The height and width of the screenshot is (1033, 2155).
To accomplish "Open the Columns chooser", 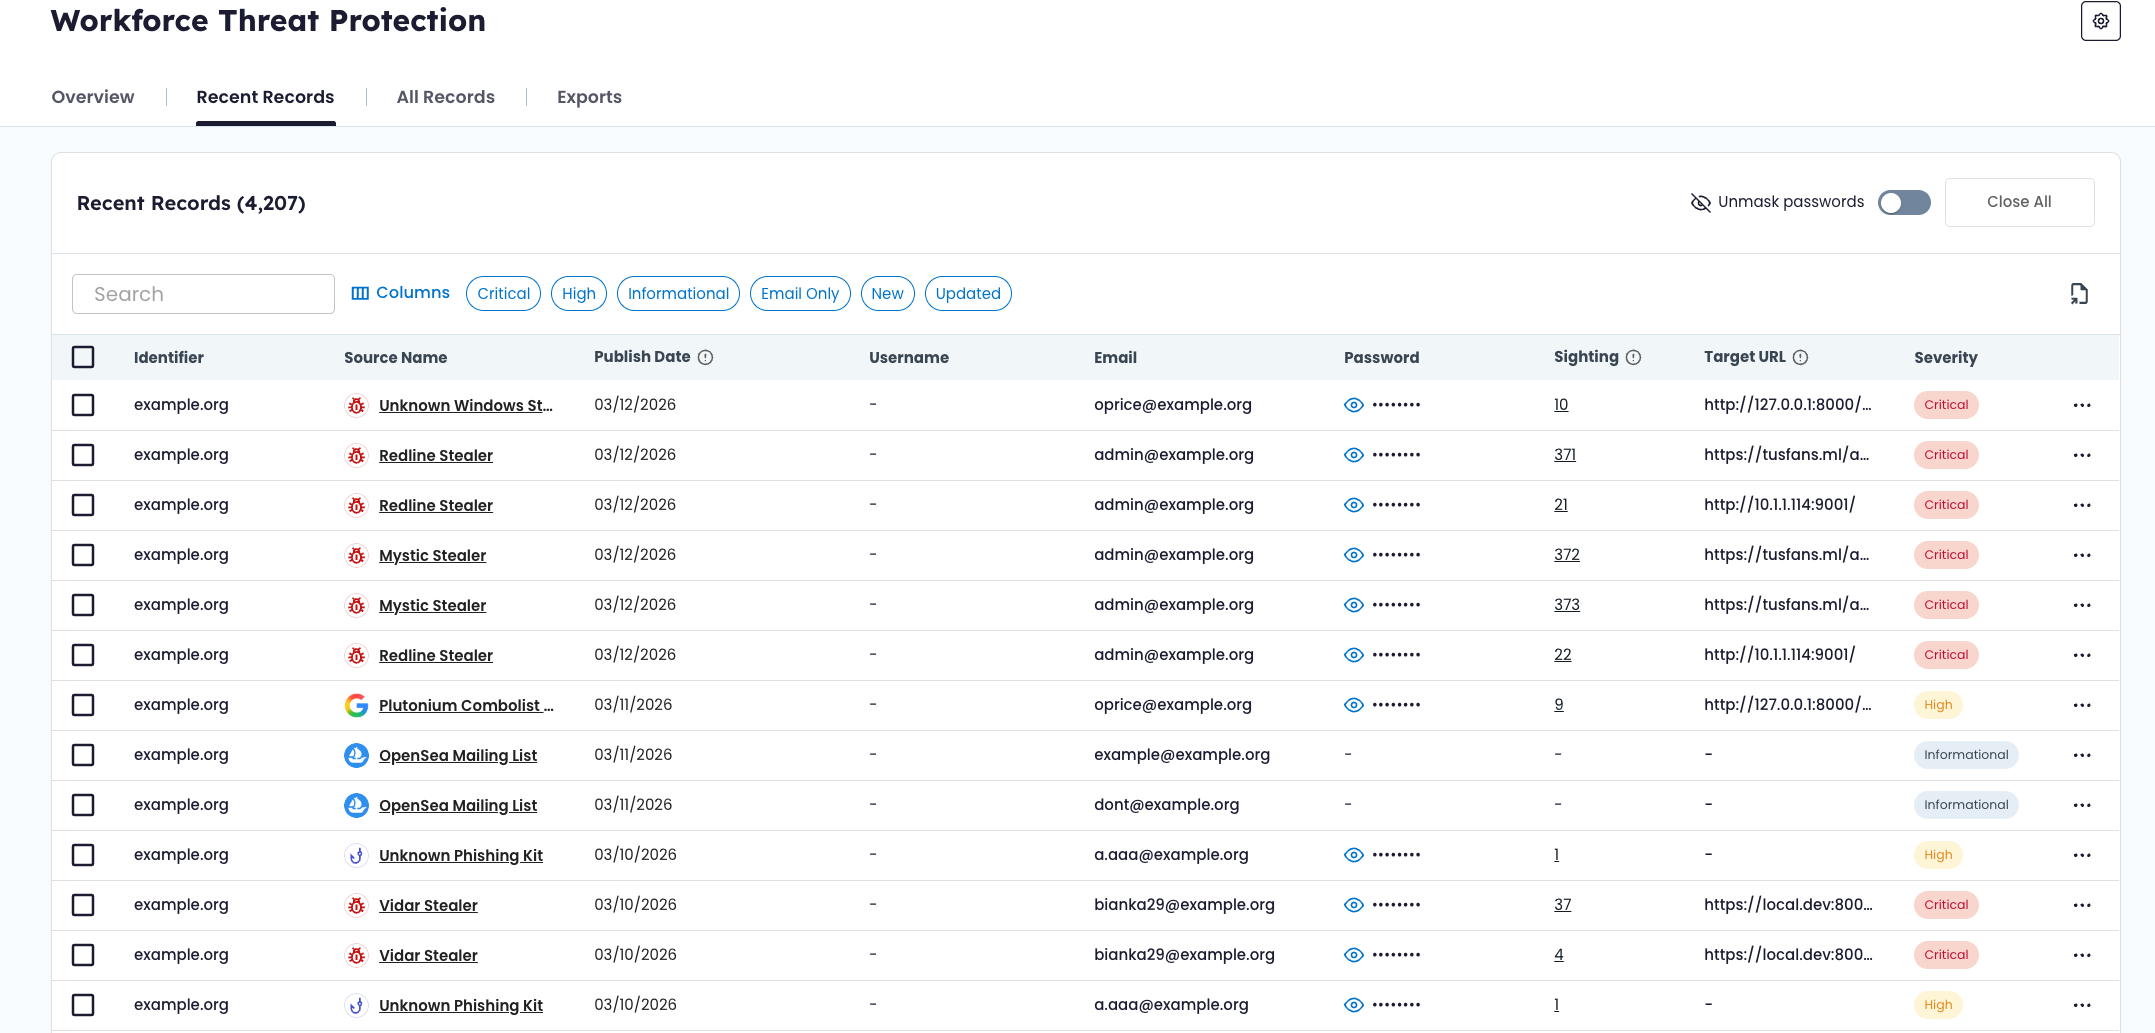I will (400, 293).
